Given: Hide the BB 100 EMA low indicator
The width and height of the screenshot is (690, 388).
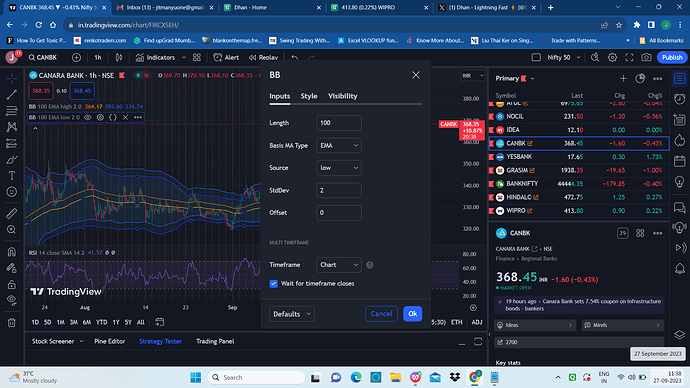Looking at the screenshot, I should pos(88,117).
